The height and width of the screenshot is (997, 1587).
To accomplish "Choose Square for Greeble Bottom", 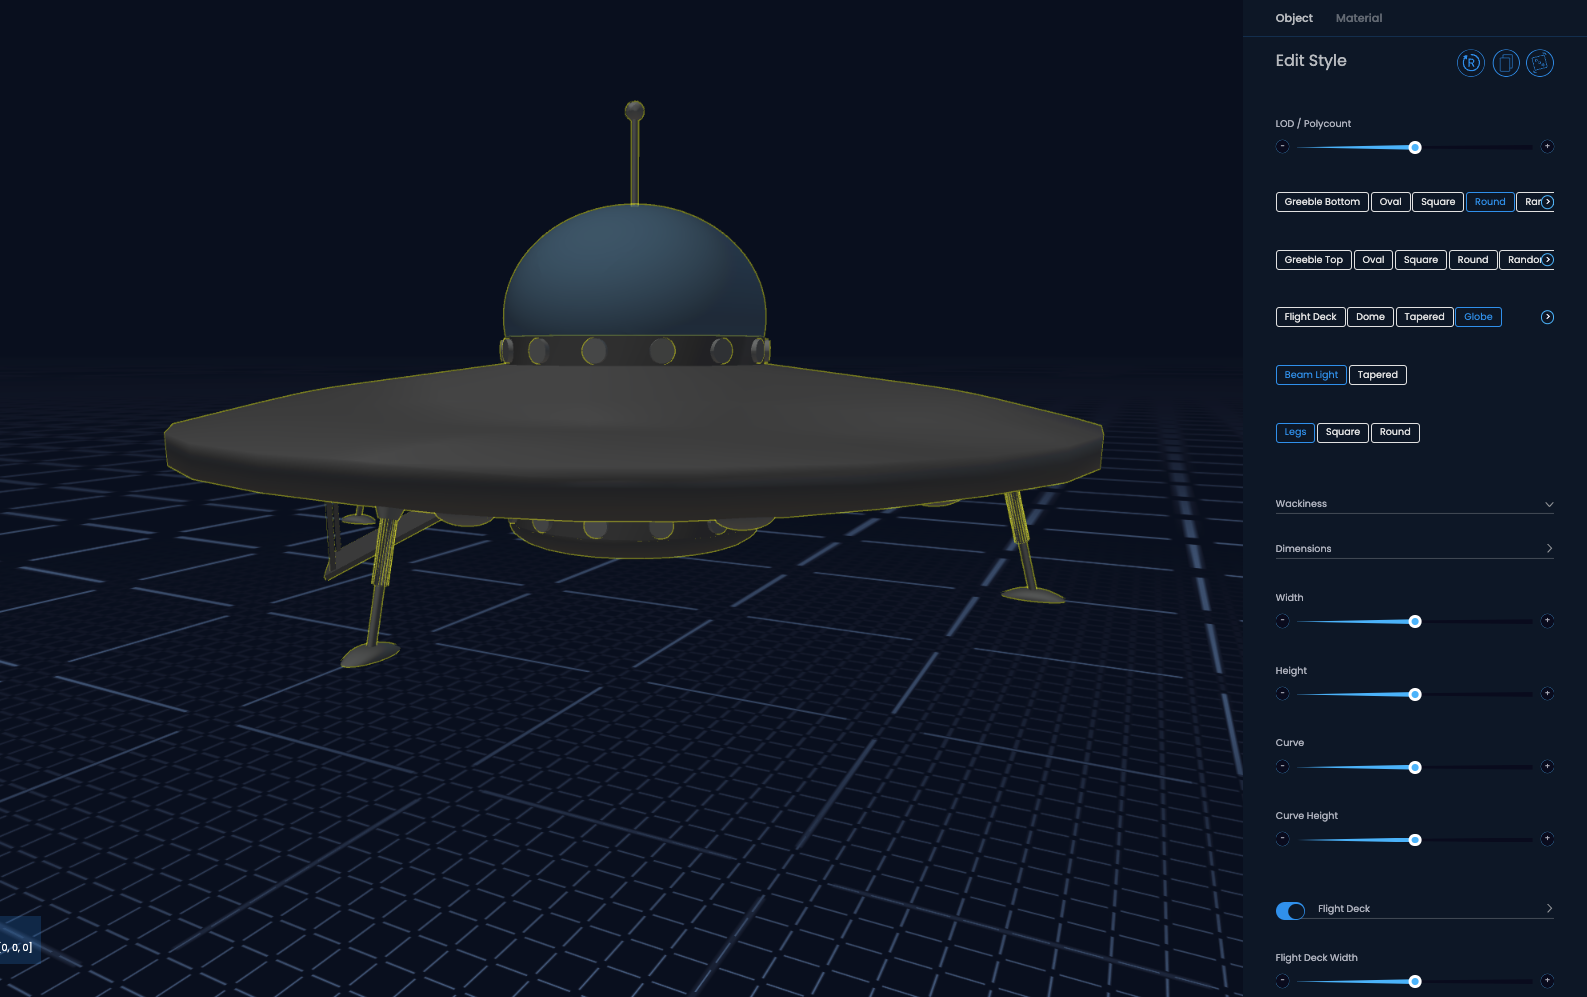I will tap(1438, 202).
